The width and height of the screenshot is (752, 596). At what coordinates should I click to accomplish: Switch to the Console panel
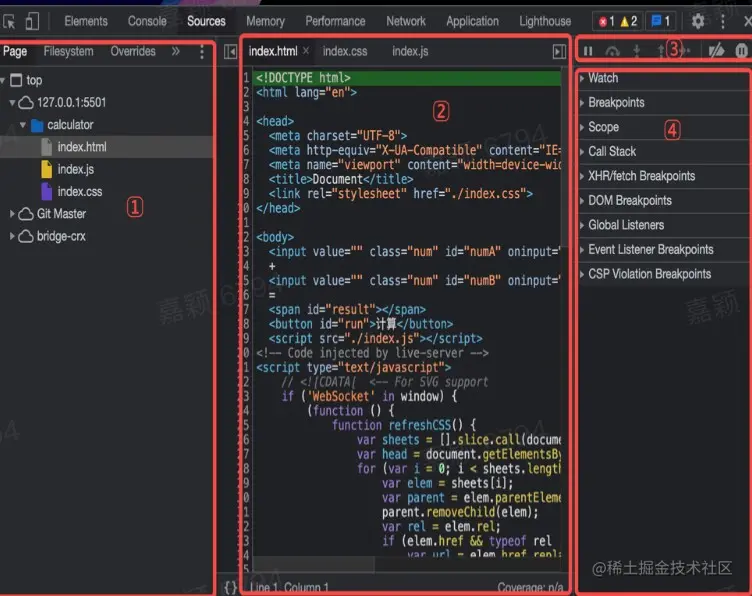(x=147, y=22)
